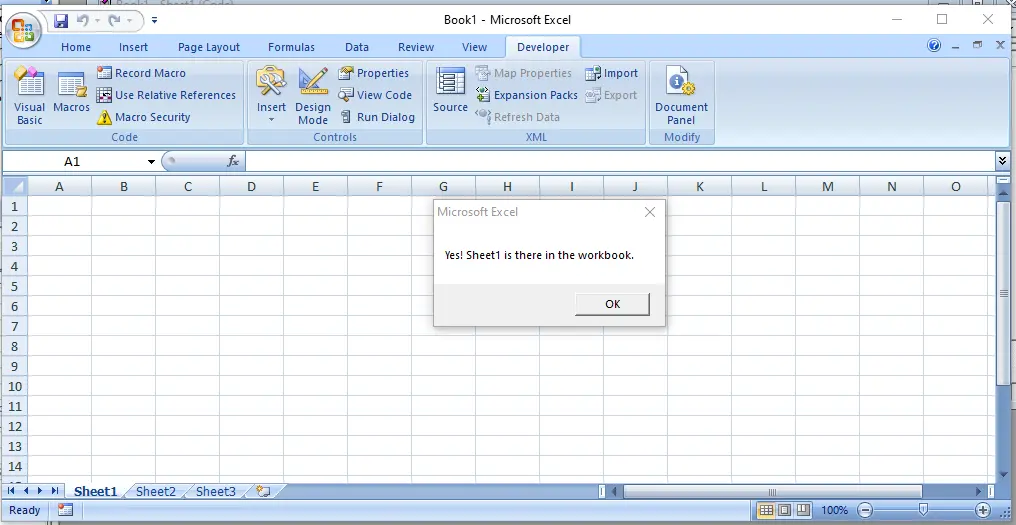Go to next sheet navigation arrow
This screenshot has width=1016, height=525.
pyautogui.click(x=40, y=491)
